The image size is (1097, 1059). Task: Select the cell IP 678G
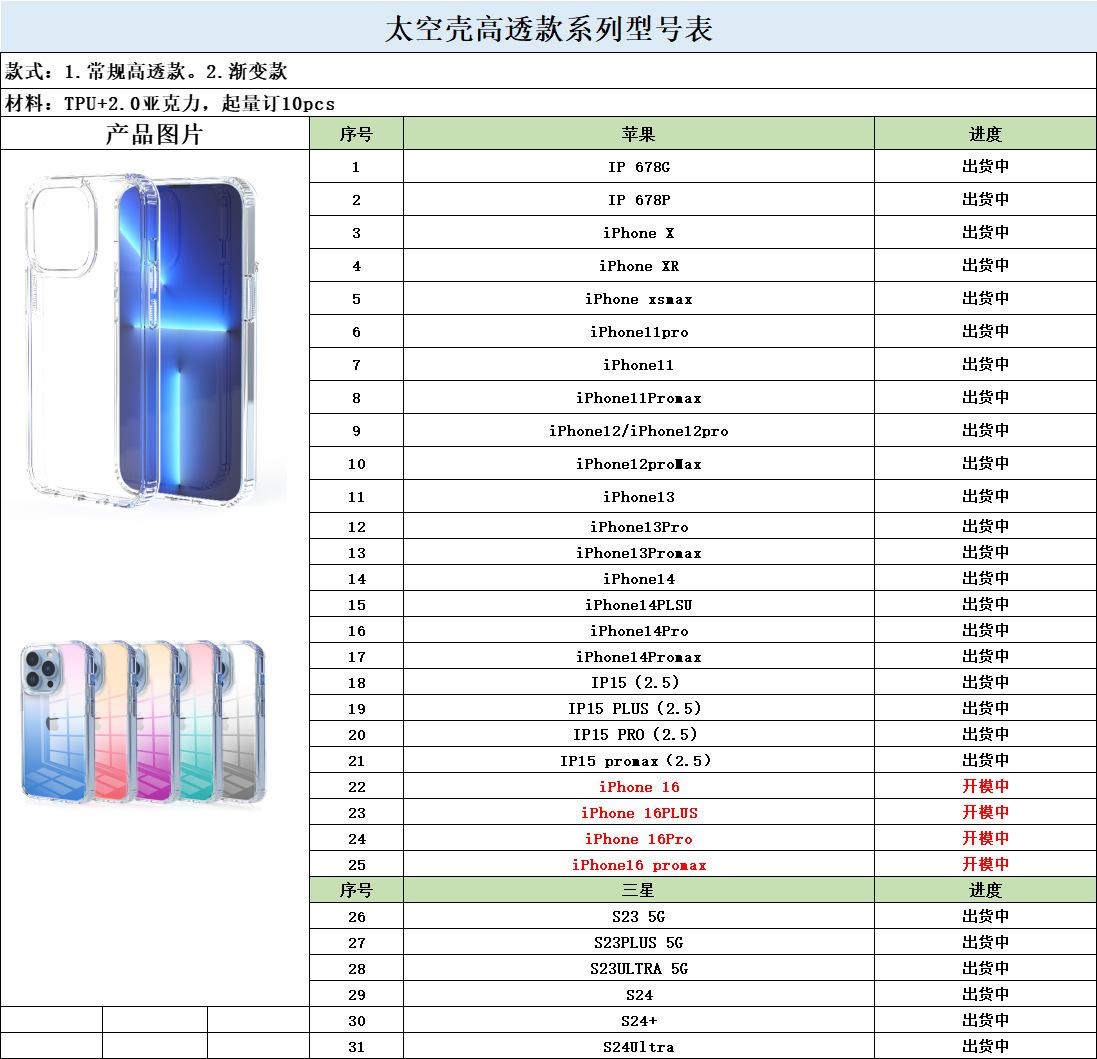coord(639,166)
